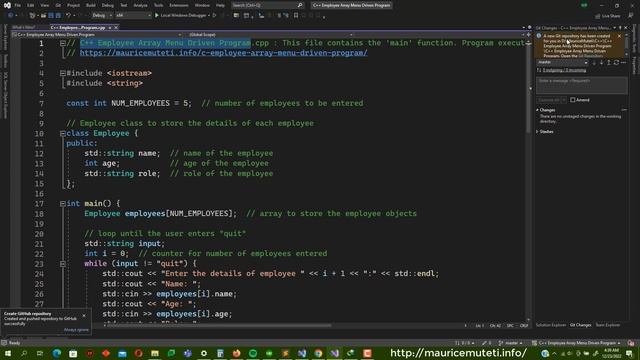Viewport: 640px width, 360px height.
Task: Open the Debug configuration dropdown
Action: point(102,16)
